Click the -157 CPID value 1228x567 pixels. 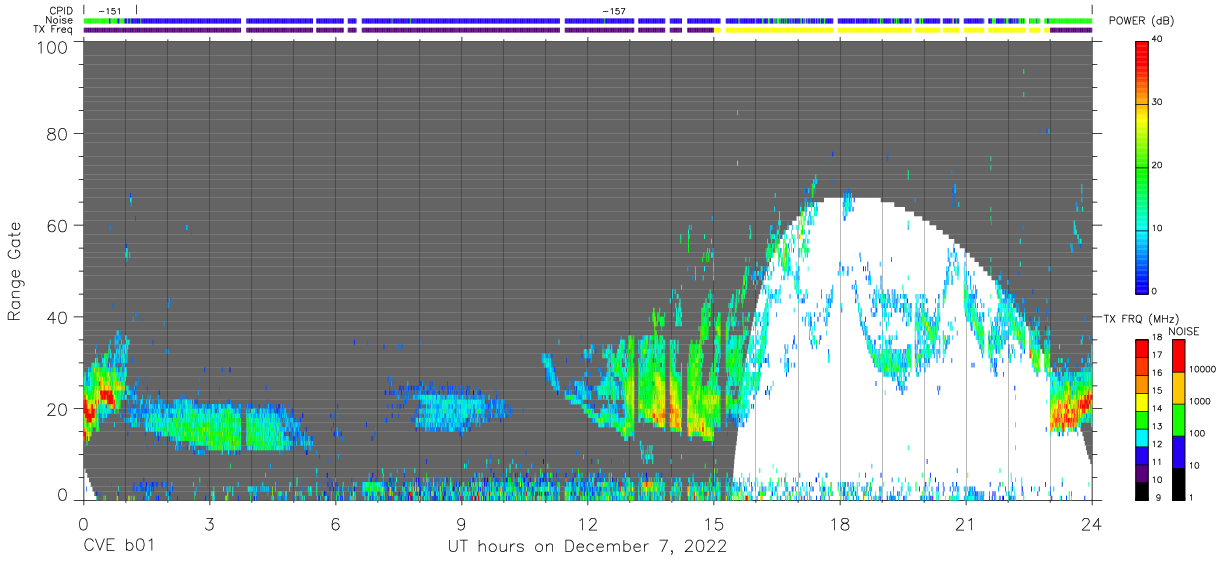coord(614,11)
